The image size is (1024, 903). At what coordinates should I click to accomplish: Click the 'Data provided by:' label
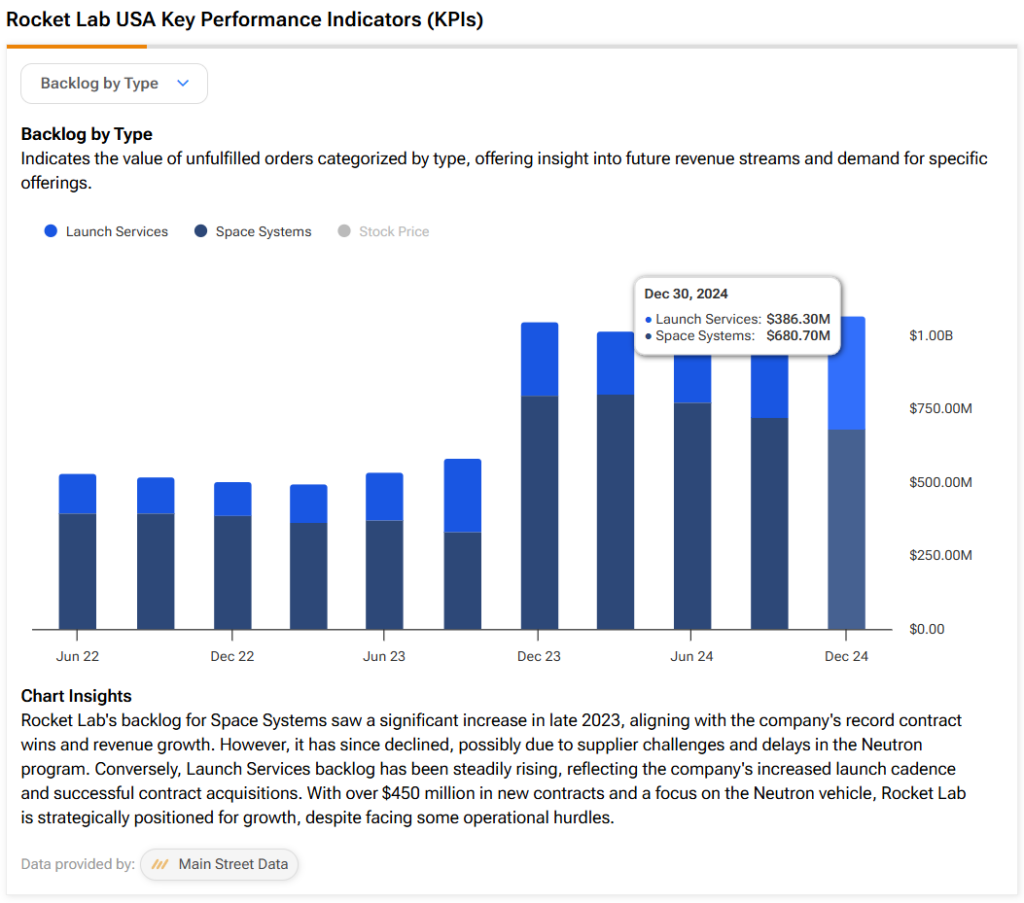point(78,864)
